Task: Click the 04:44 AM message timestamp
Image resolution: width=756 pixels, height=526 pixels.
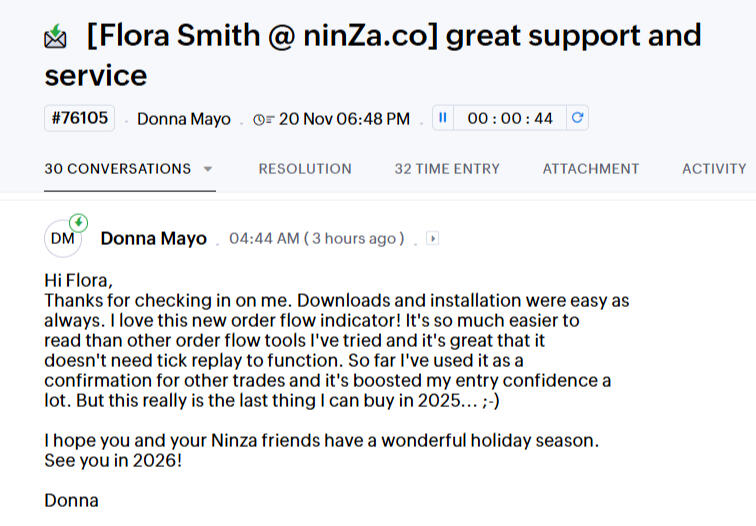Action: (264, 238)
